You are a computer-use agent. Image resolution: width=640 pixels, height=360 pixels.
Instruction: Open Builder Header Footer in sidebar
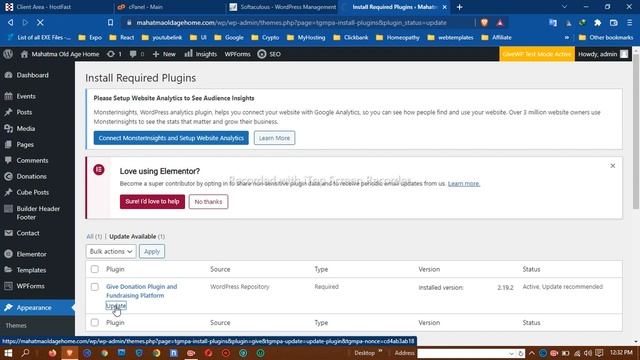tap(38, 213)
